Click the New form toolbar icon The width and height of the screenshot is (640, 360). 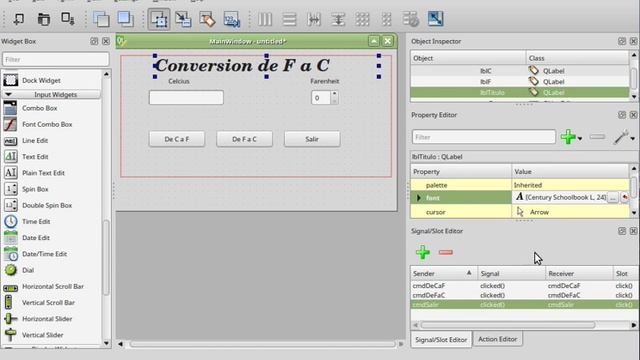(18, 19)
